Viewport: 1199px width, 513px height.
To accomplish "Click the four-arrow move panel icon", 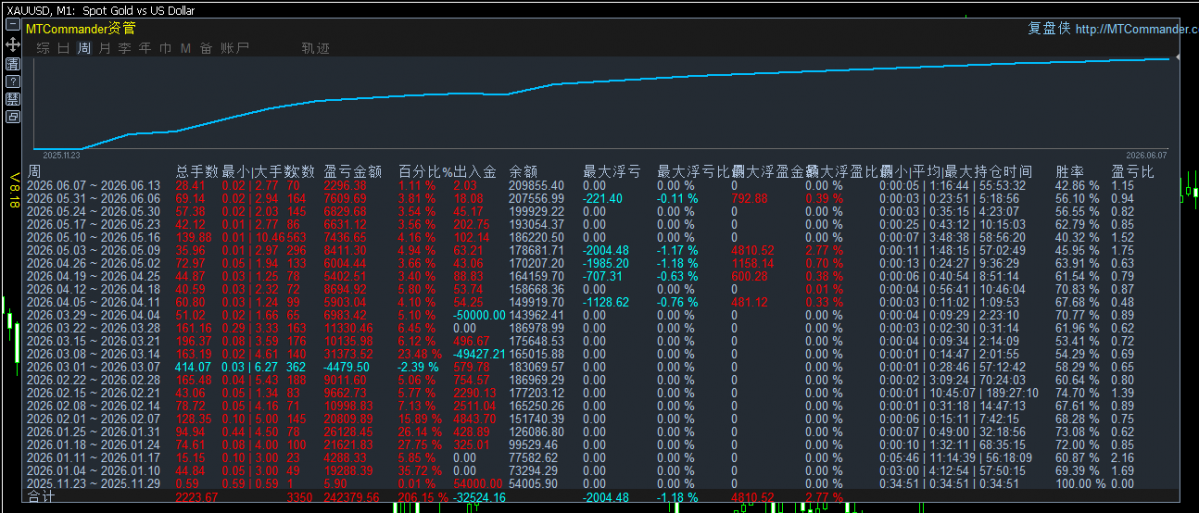I will (x=12, y=44).
